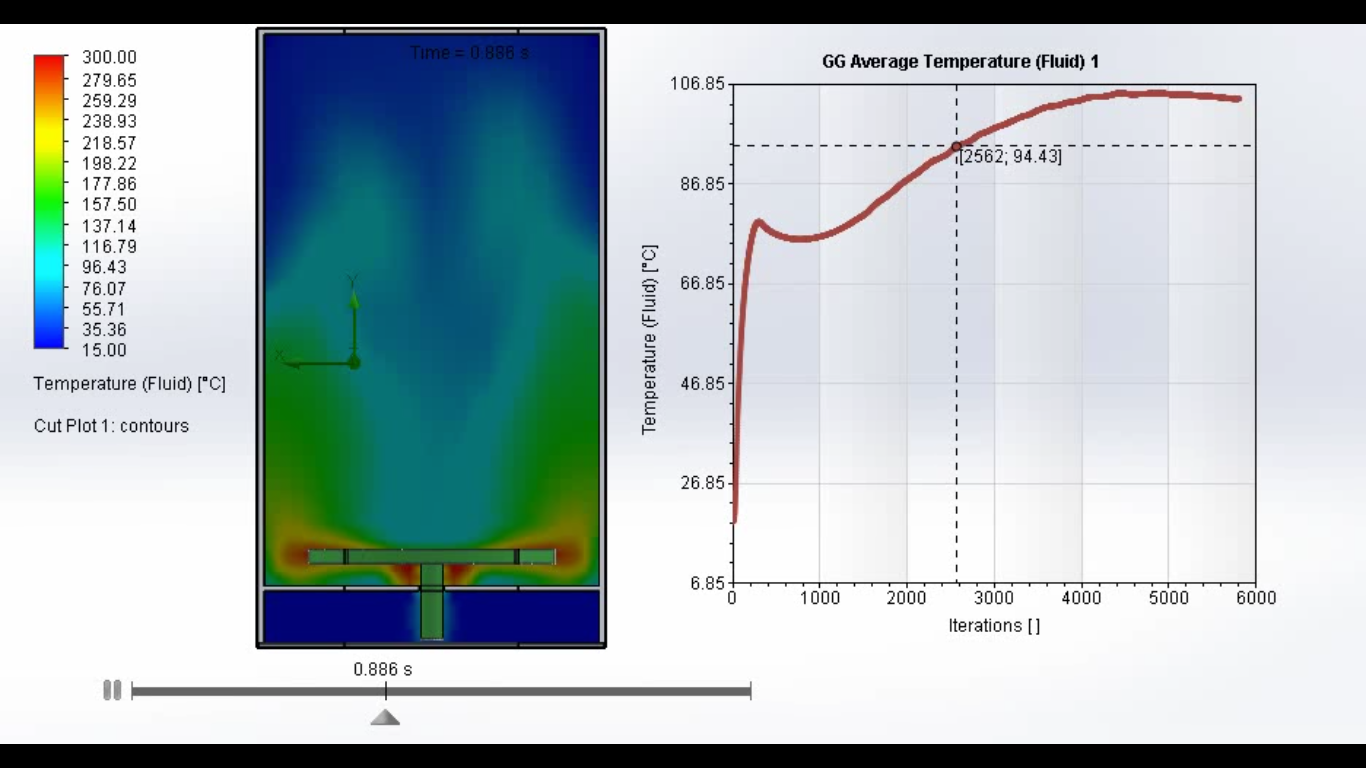Select the 55.71 legend value
The height and width of the screenshot is (768, 1366).
click(x=104, y=309)
